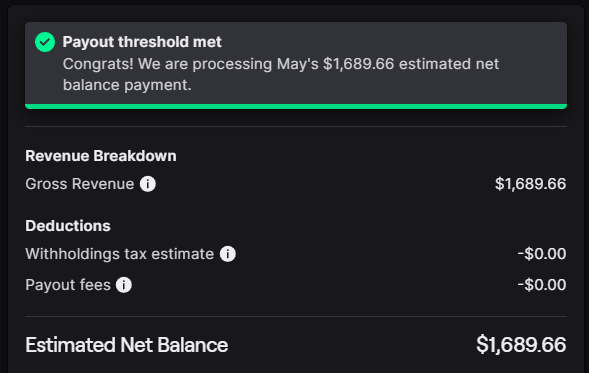The width and height of the screenshot is (589, 373).
Task: Click the withholdings tax -$0.00 value
Action: 542,254
